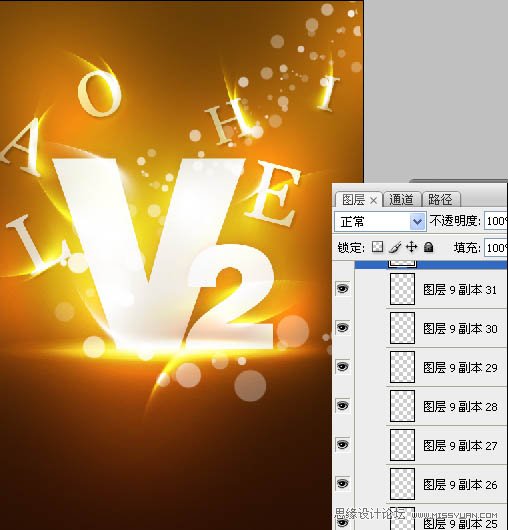Screen dimensions: 508x530
Task: Select layer name 图层 9 副本 28
Action: tap(460, 406)
